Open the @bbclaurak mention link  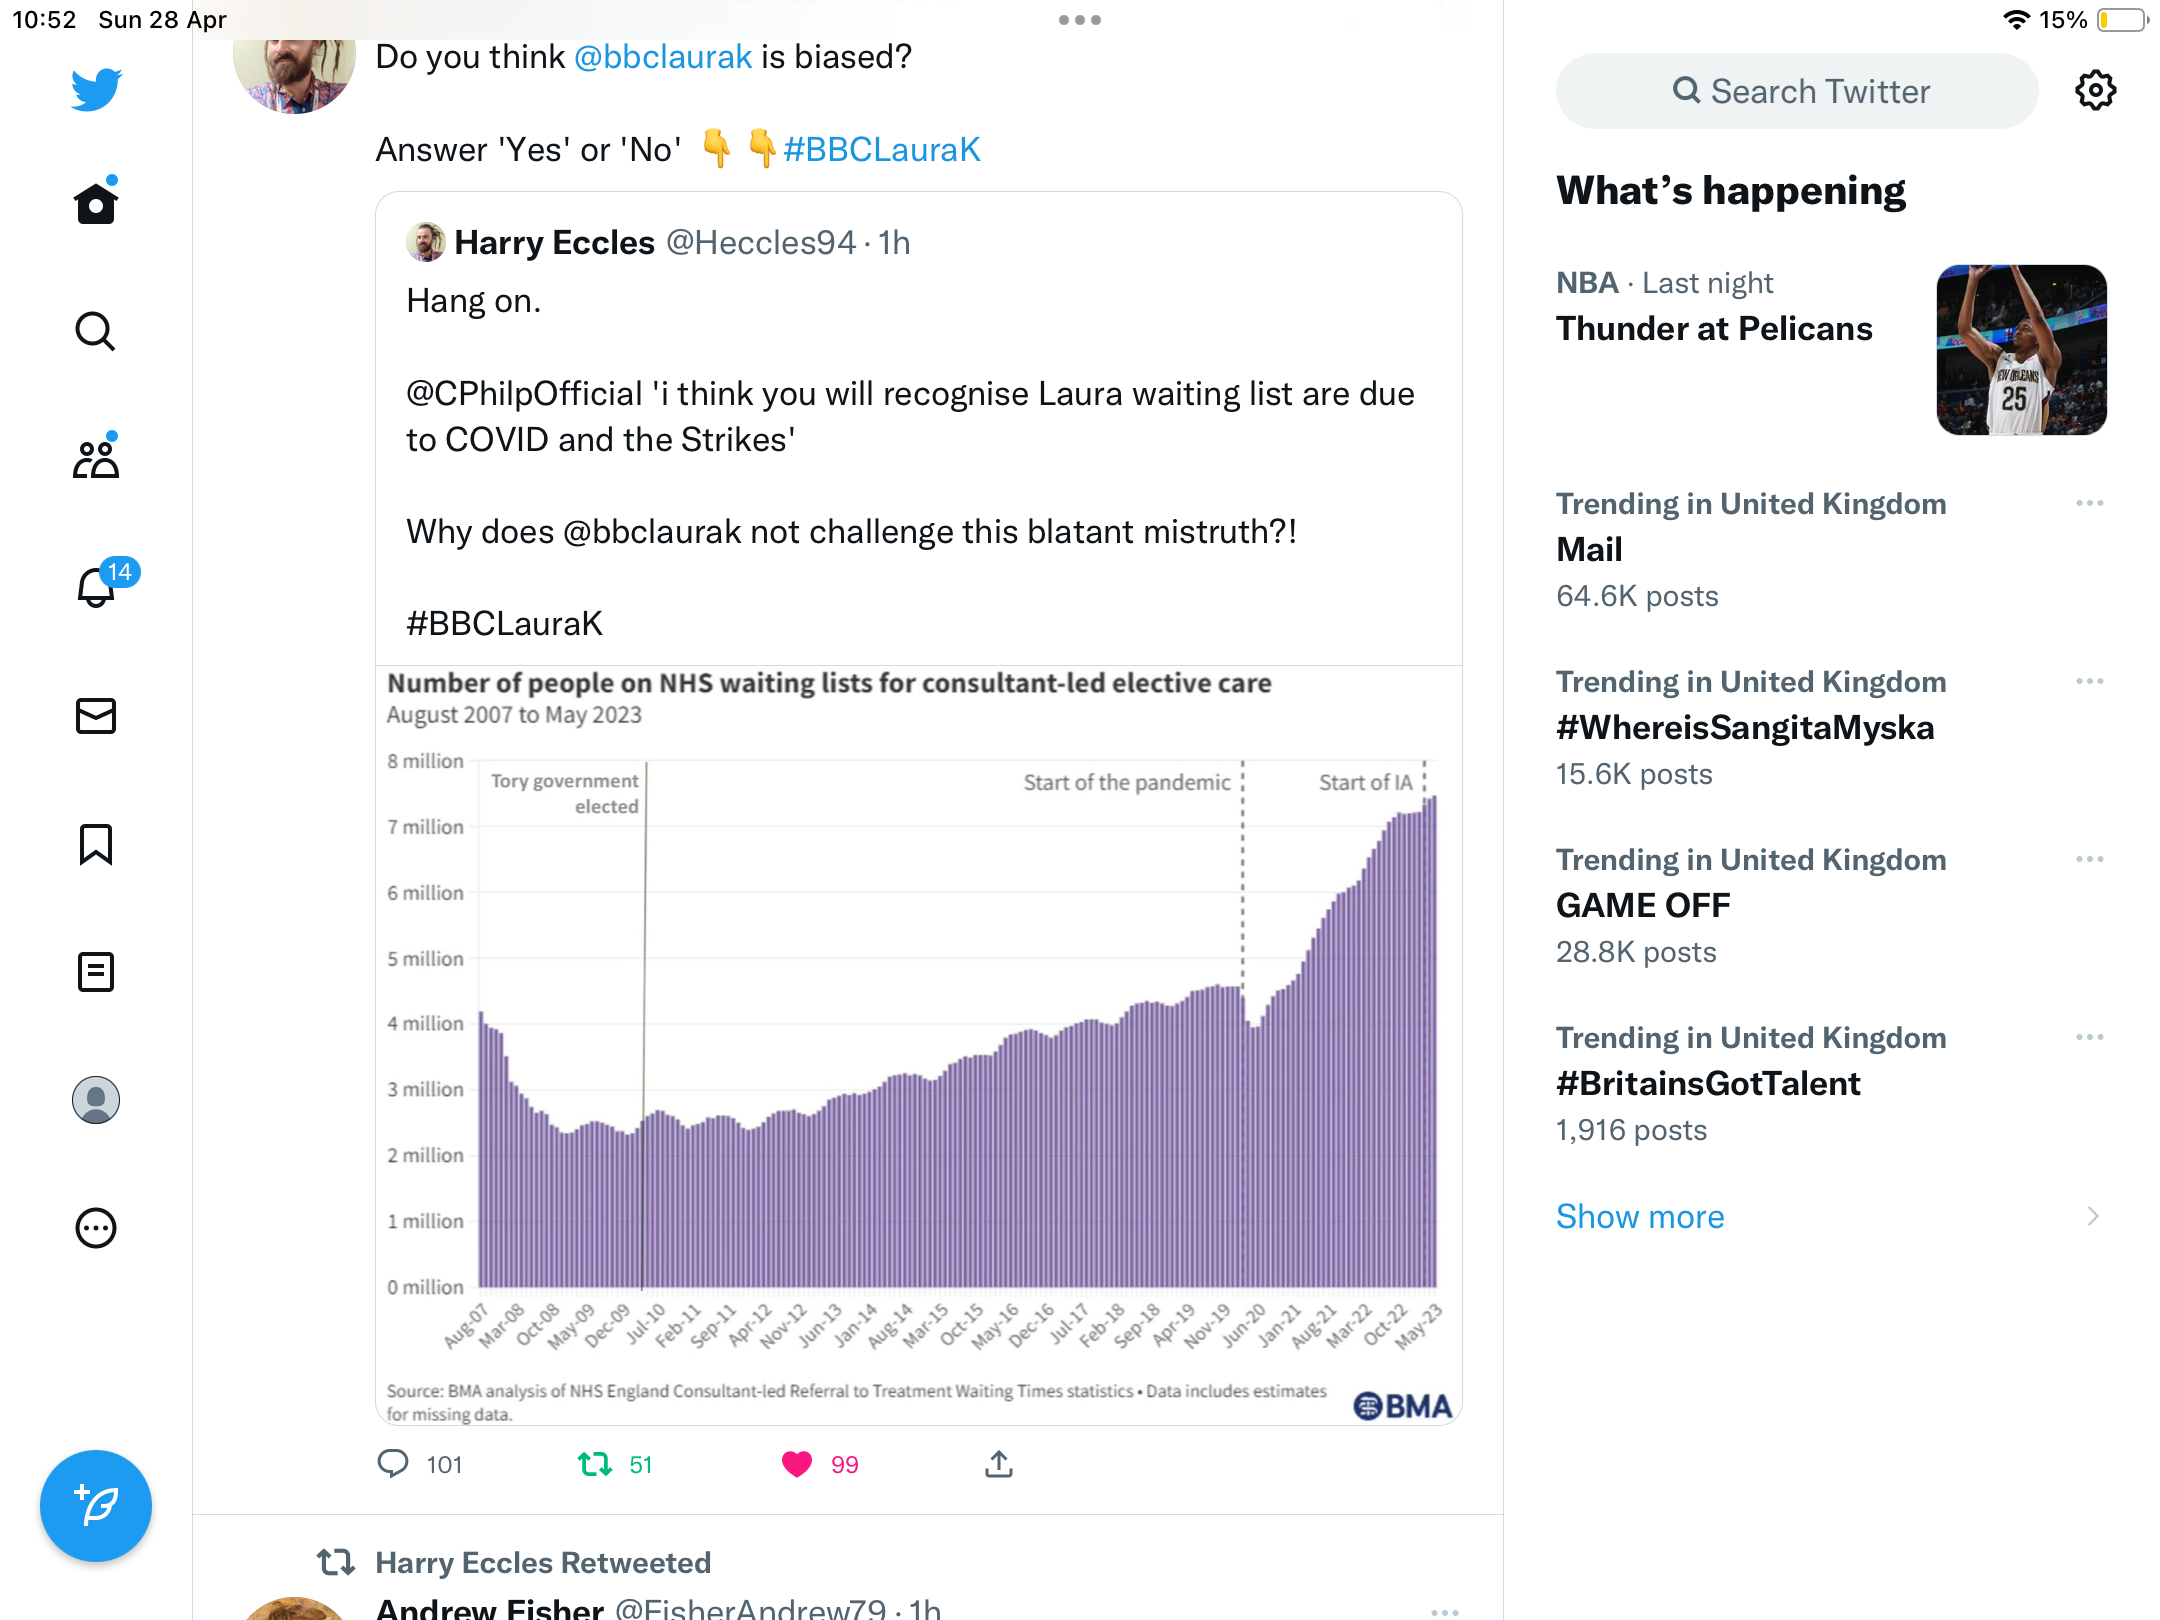[x=663, y=57]
